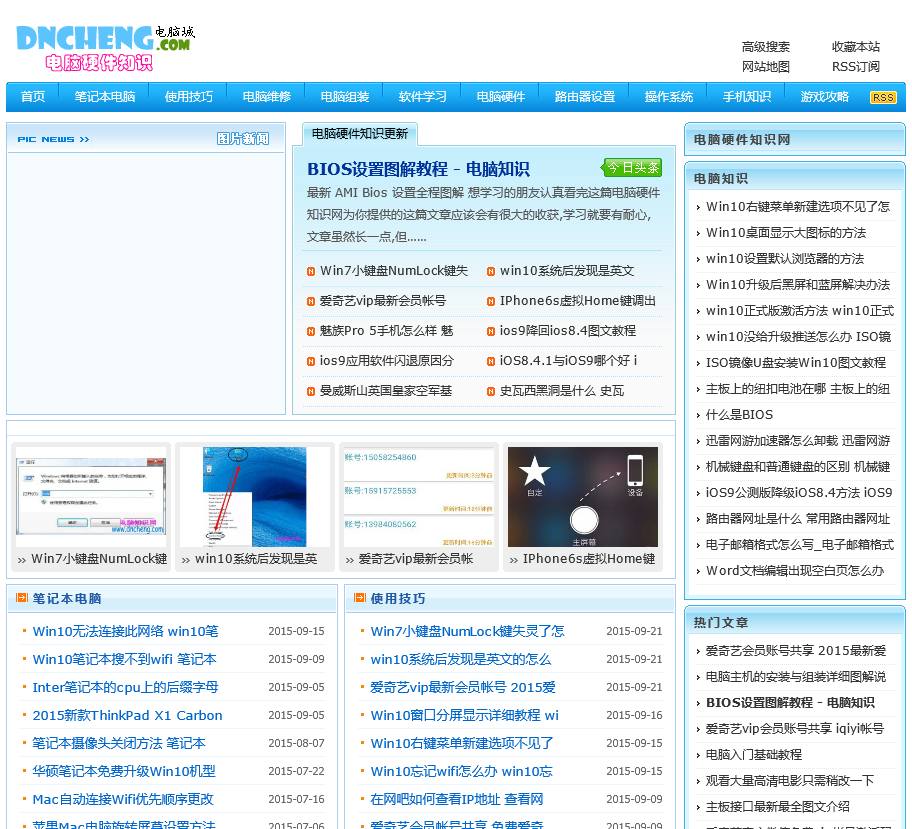
Task: Click the orange icon beside 使用技巧 heading
Action: click(x=359, y=598)
